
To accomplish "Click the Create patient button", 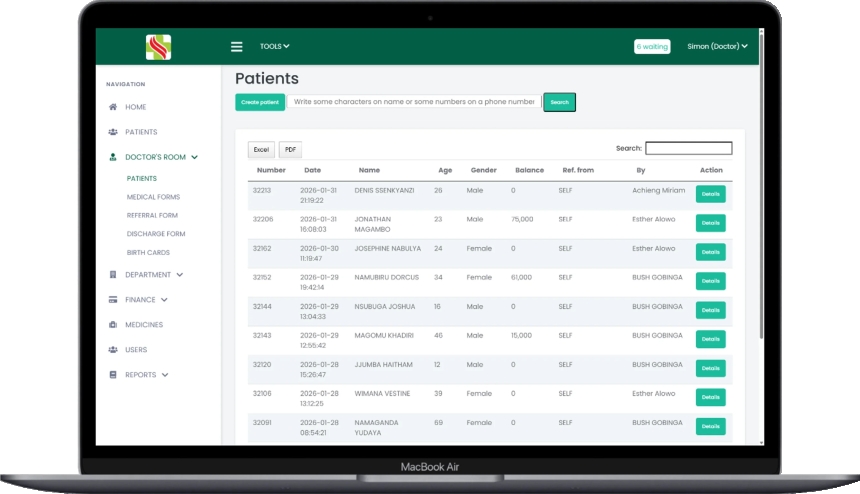I will tap(260, 102).
